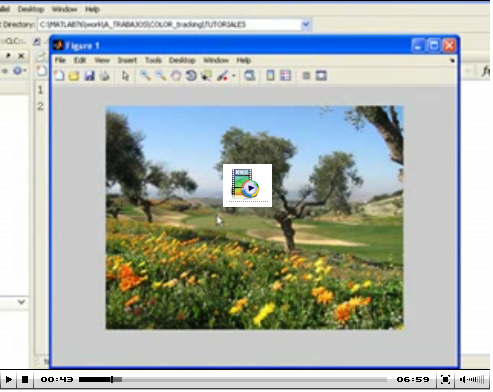Select the Pan hand tool

pyautogui.click(x=176, y=76)
